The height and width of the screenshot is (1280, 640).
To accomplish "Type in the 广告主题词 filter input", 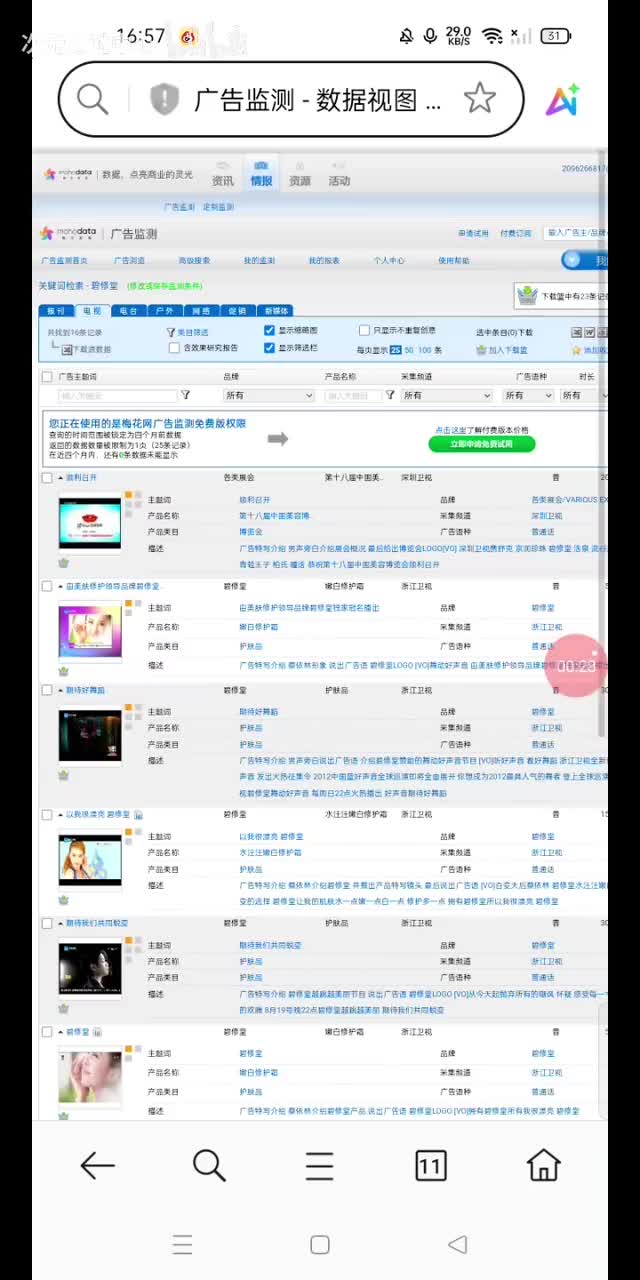I will (x=117, y=395).
